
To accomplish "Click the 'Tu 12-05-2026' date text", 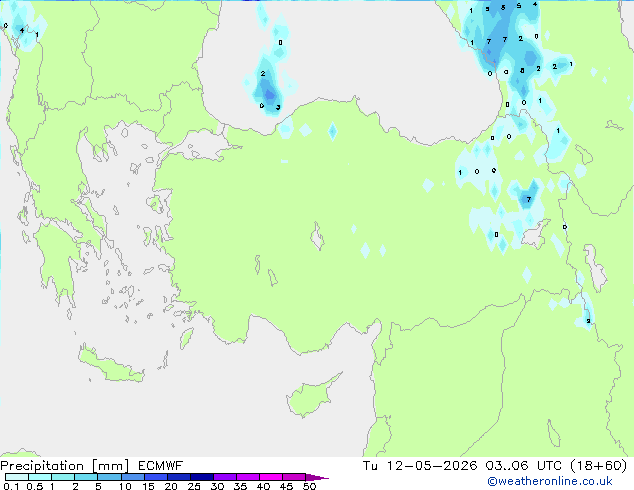I will [420, 466].
